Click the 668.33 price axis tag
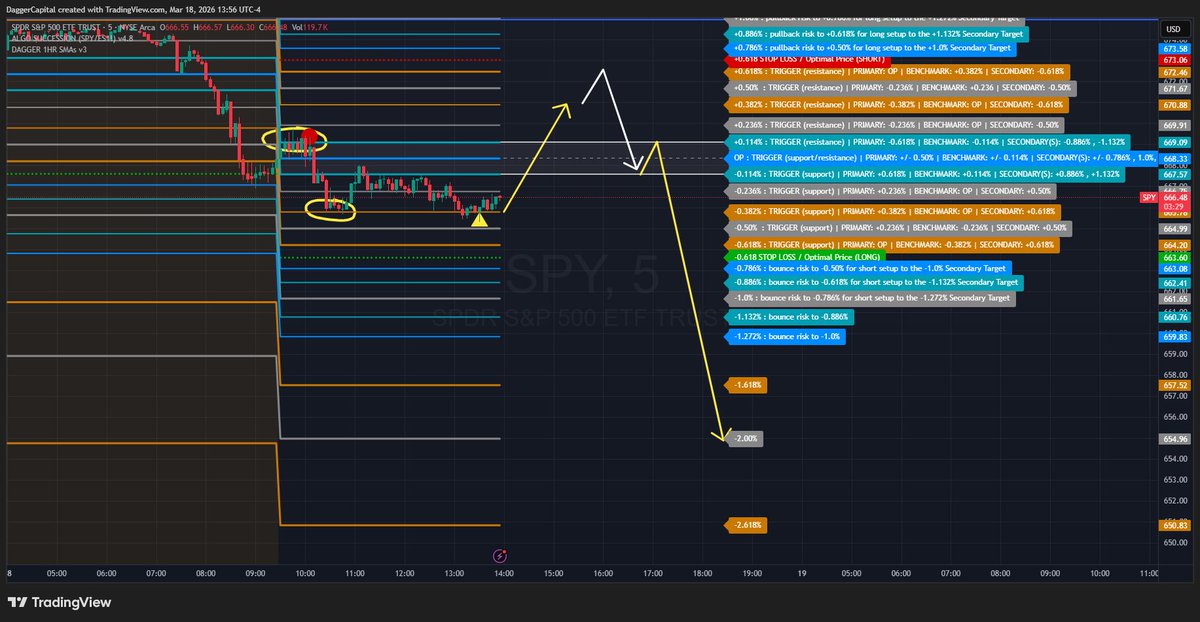The width and height of the screenshot is (1200, 622). point(1175,160)
